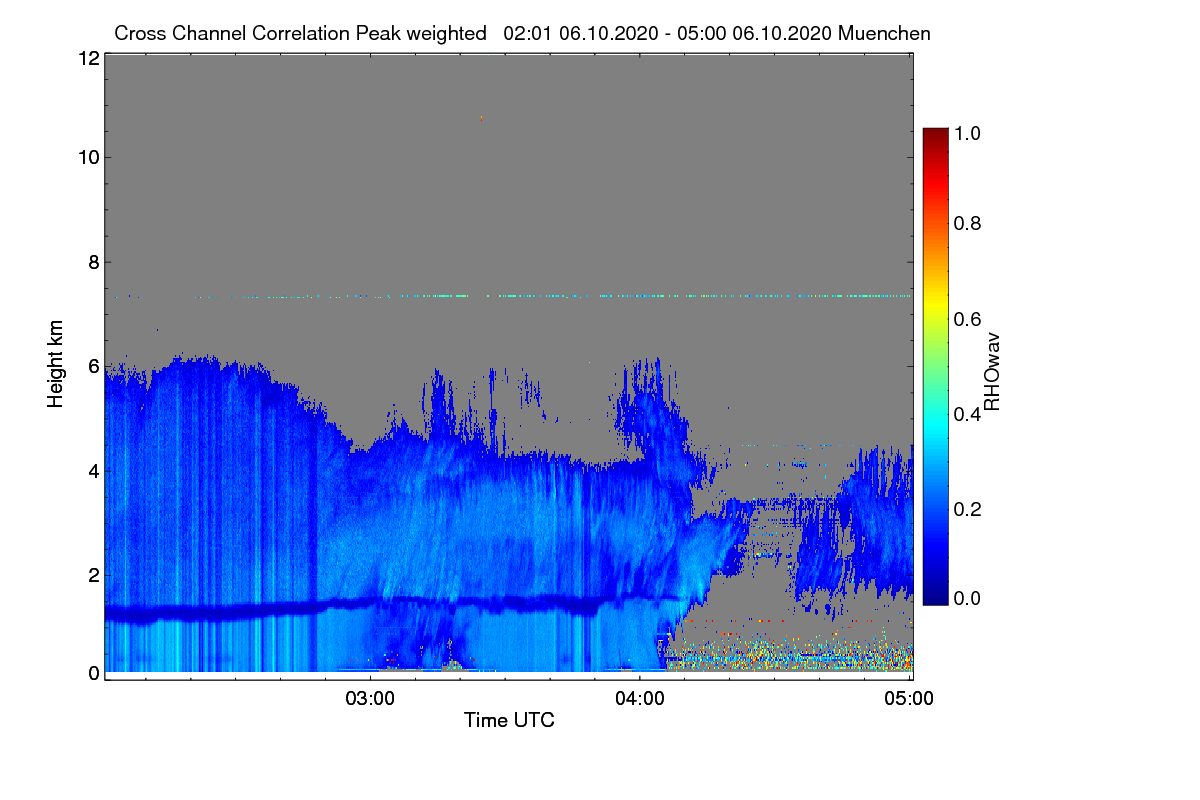Viewport: 1200px width, 800px height.
Task: Click the '03:00' time tick label
Action: pos(370,698)
